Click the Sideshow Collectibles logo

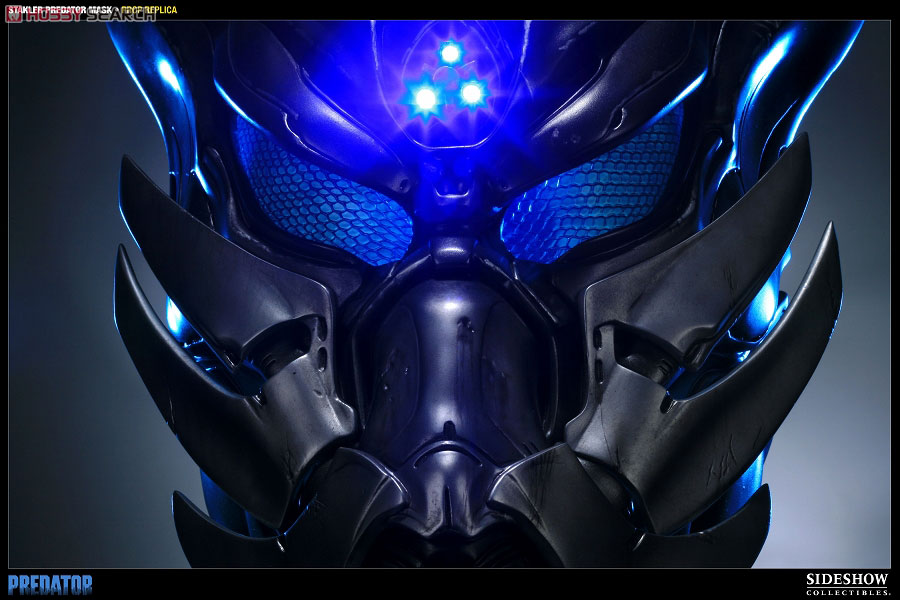coord(847,584)
